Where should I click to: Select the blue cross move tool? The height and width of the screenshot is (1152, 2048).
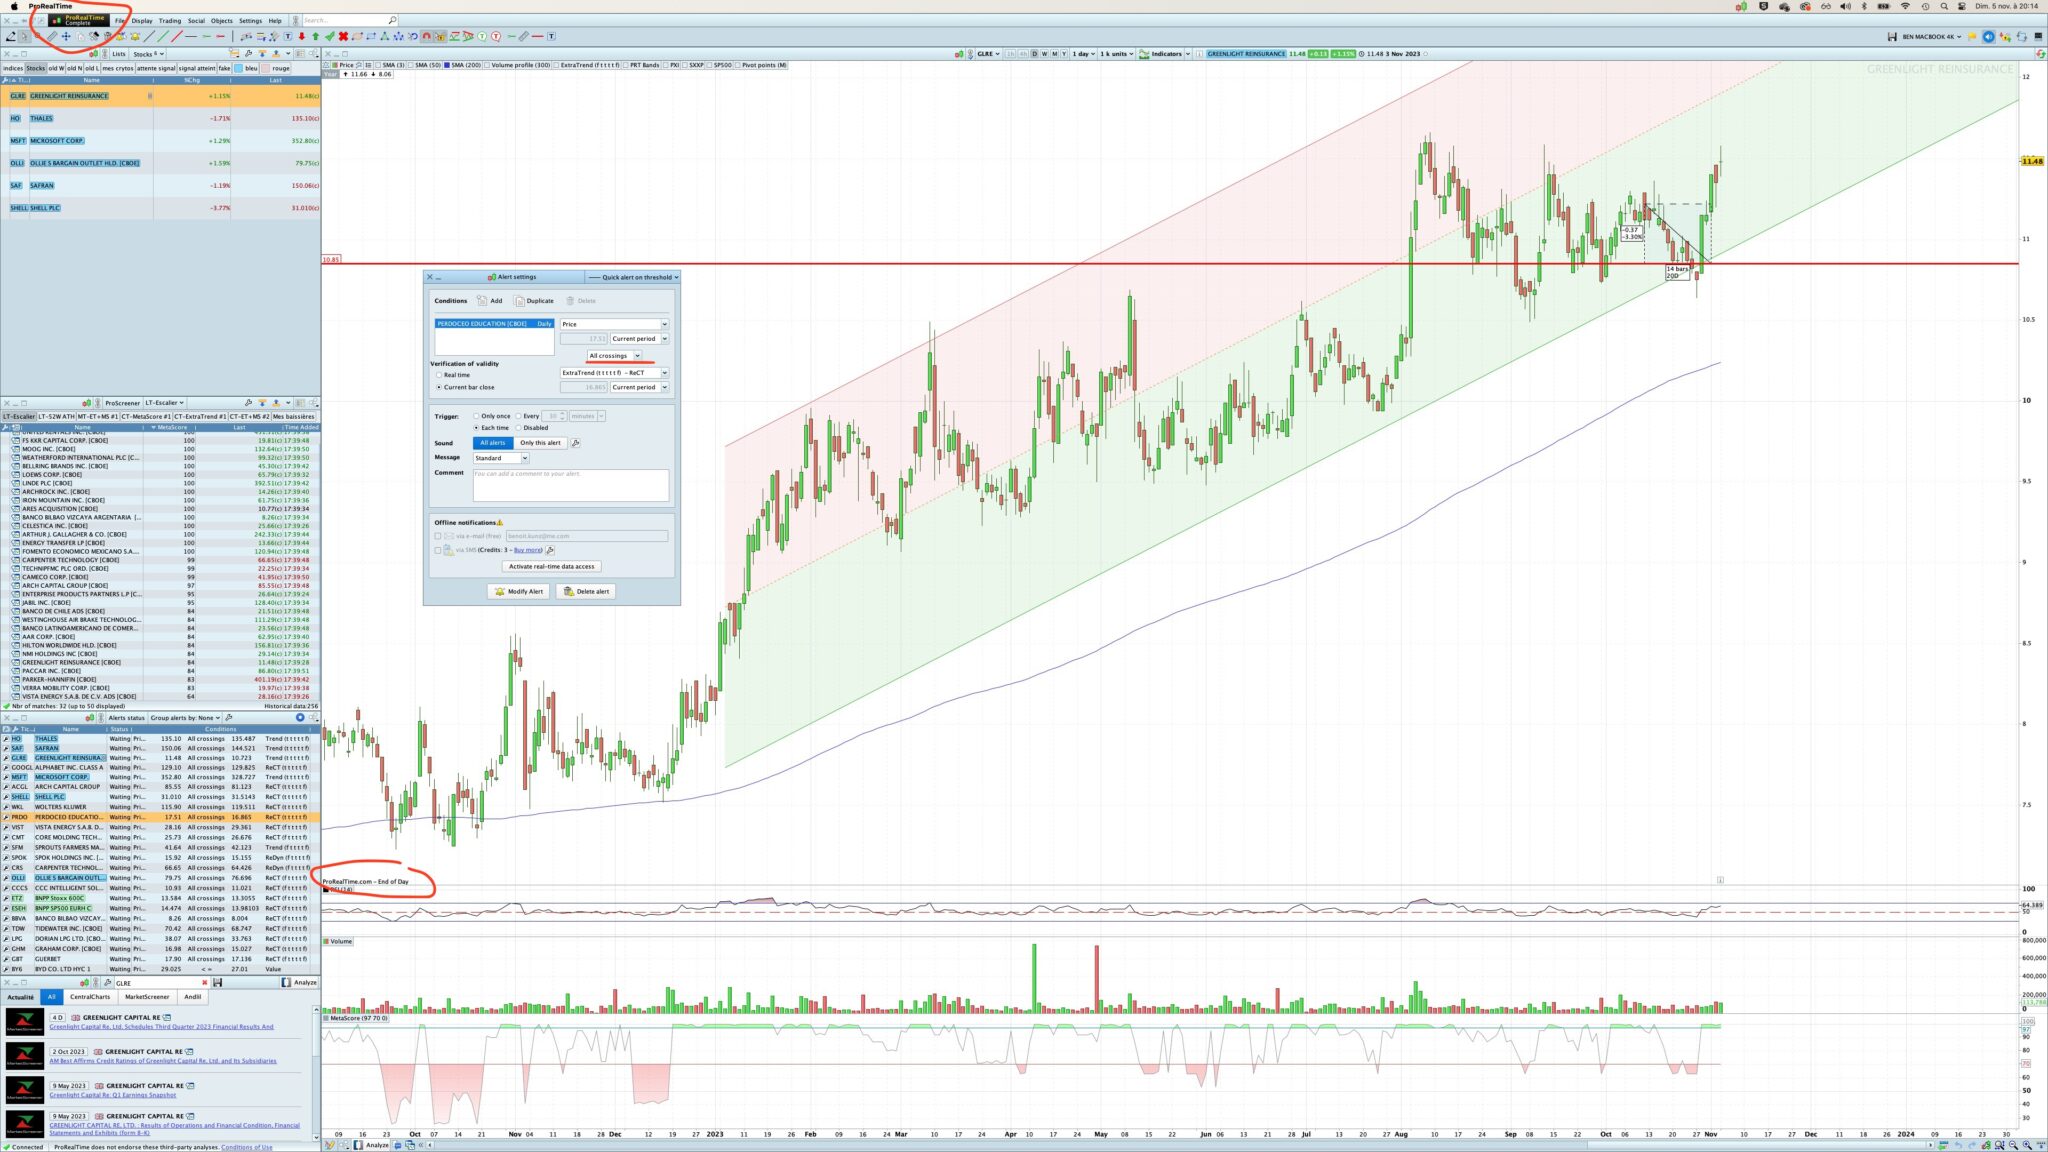pos(66,36)
